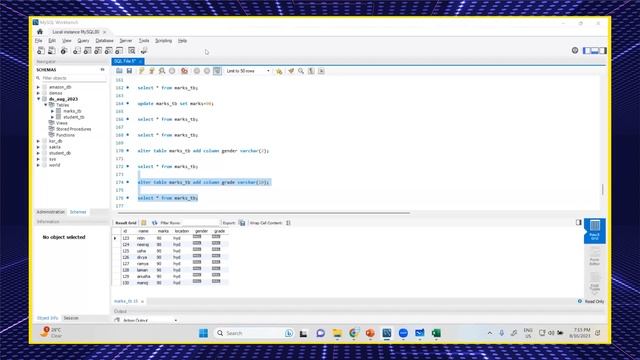Viewport: 640px width, 360px height.
Task: Open find panel in SQL editor
Action: click(x=301, y=71)
